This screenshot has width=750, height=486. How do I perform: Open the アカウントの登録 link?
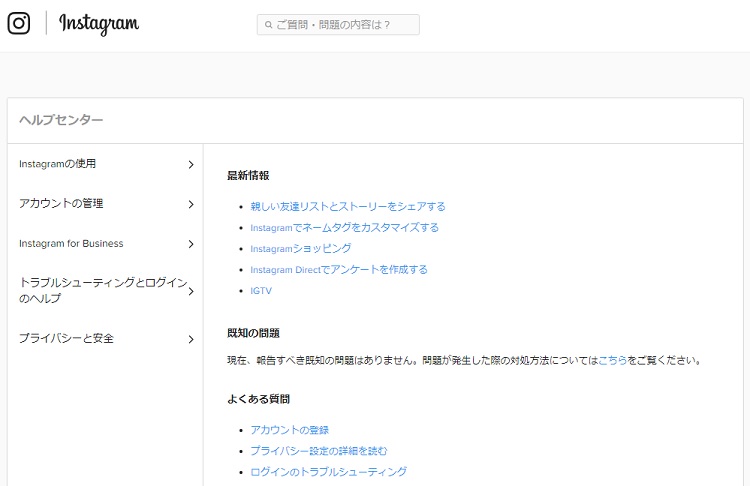pos(289,430)
